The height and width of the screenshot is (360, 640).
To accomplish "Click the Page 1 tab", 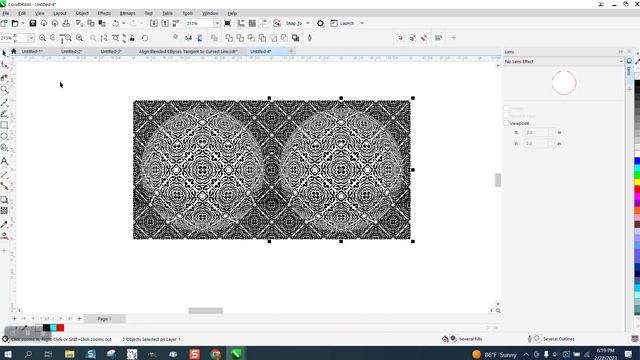I will click(x=104, y=319).
